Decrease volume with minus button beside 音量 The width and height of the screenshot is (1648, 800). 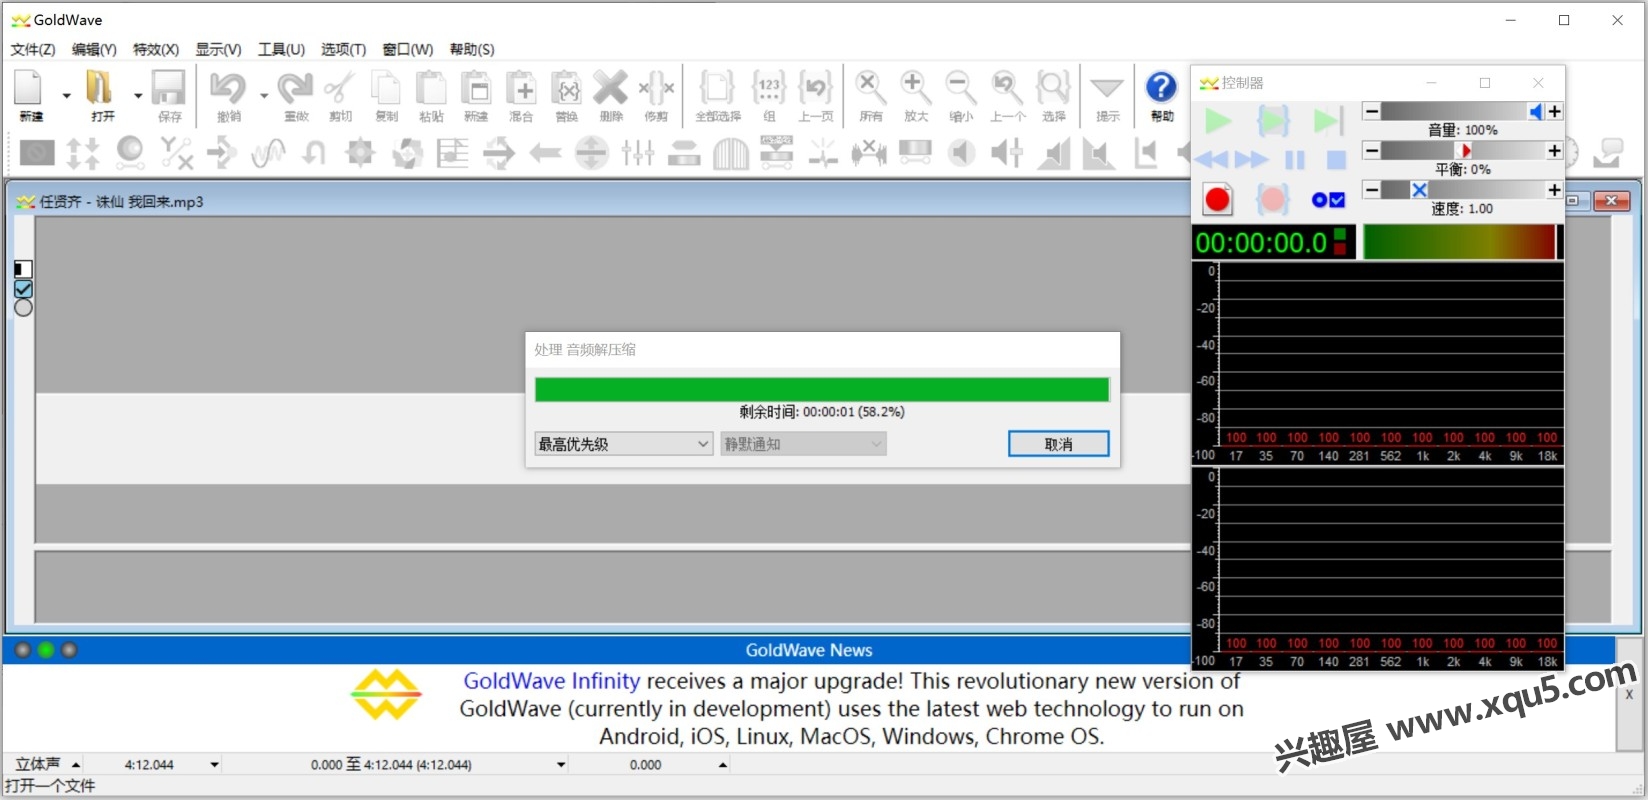(x=1372, y=112)
